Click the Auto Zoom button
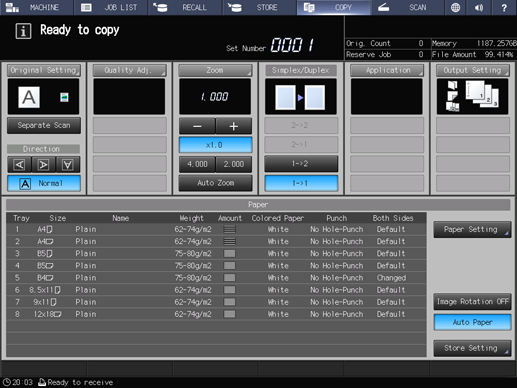This screenshot has width=517, height=388. coord(215,183)
